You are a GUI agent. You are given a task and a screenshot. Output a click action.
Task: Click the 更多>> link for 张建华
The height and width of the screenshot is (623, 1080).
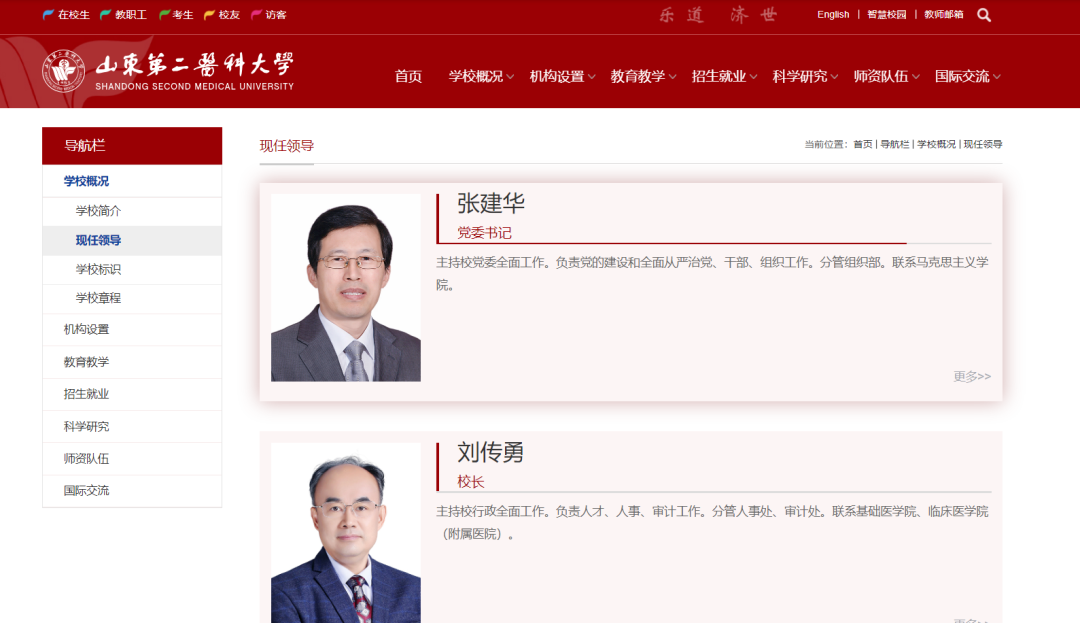(x=969, y=376)
